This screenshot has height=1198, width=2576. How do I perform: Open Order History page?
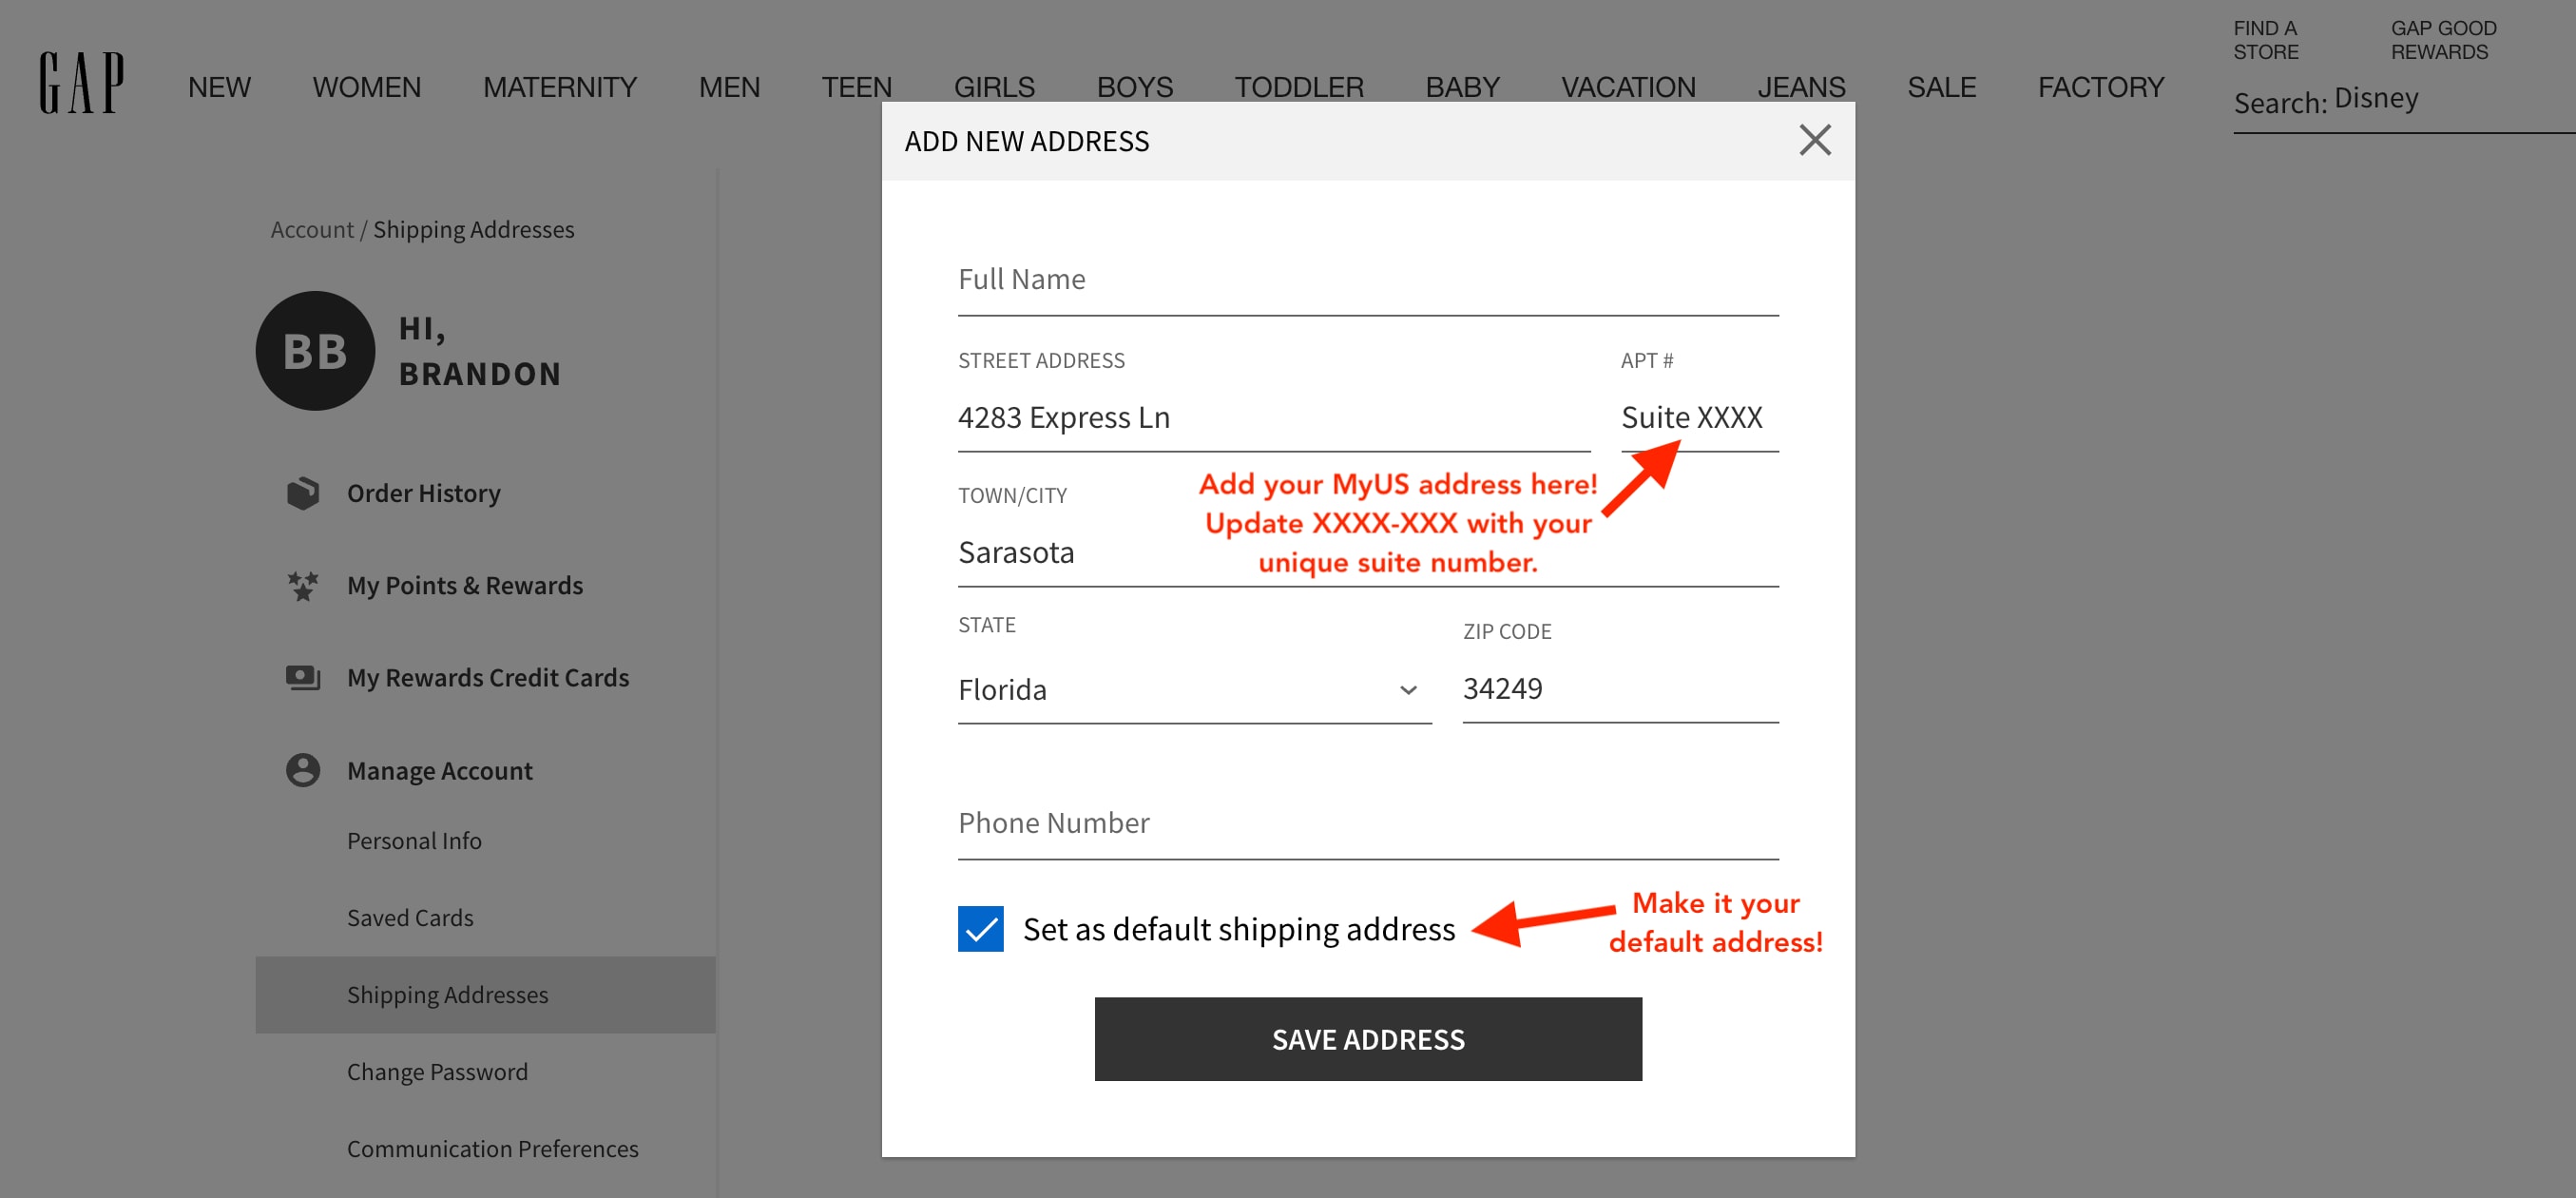click(x=423, y=493)
